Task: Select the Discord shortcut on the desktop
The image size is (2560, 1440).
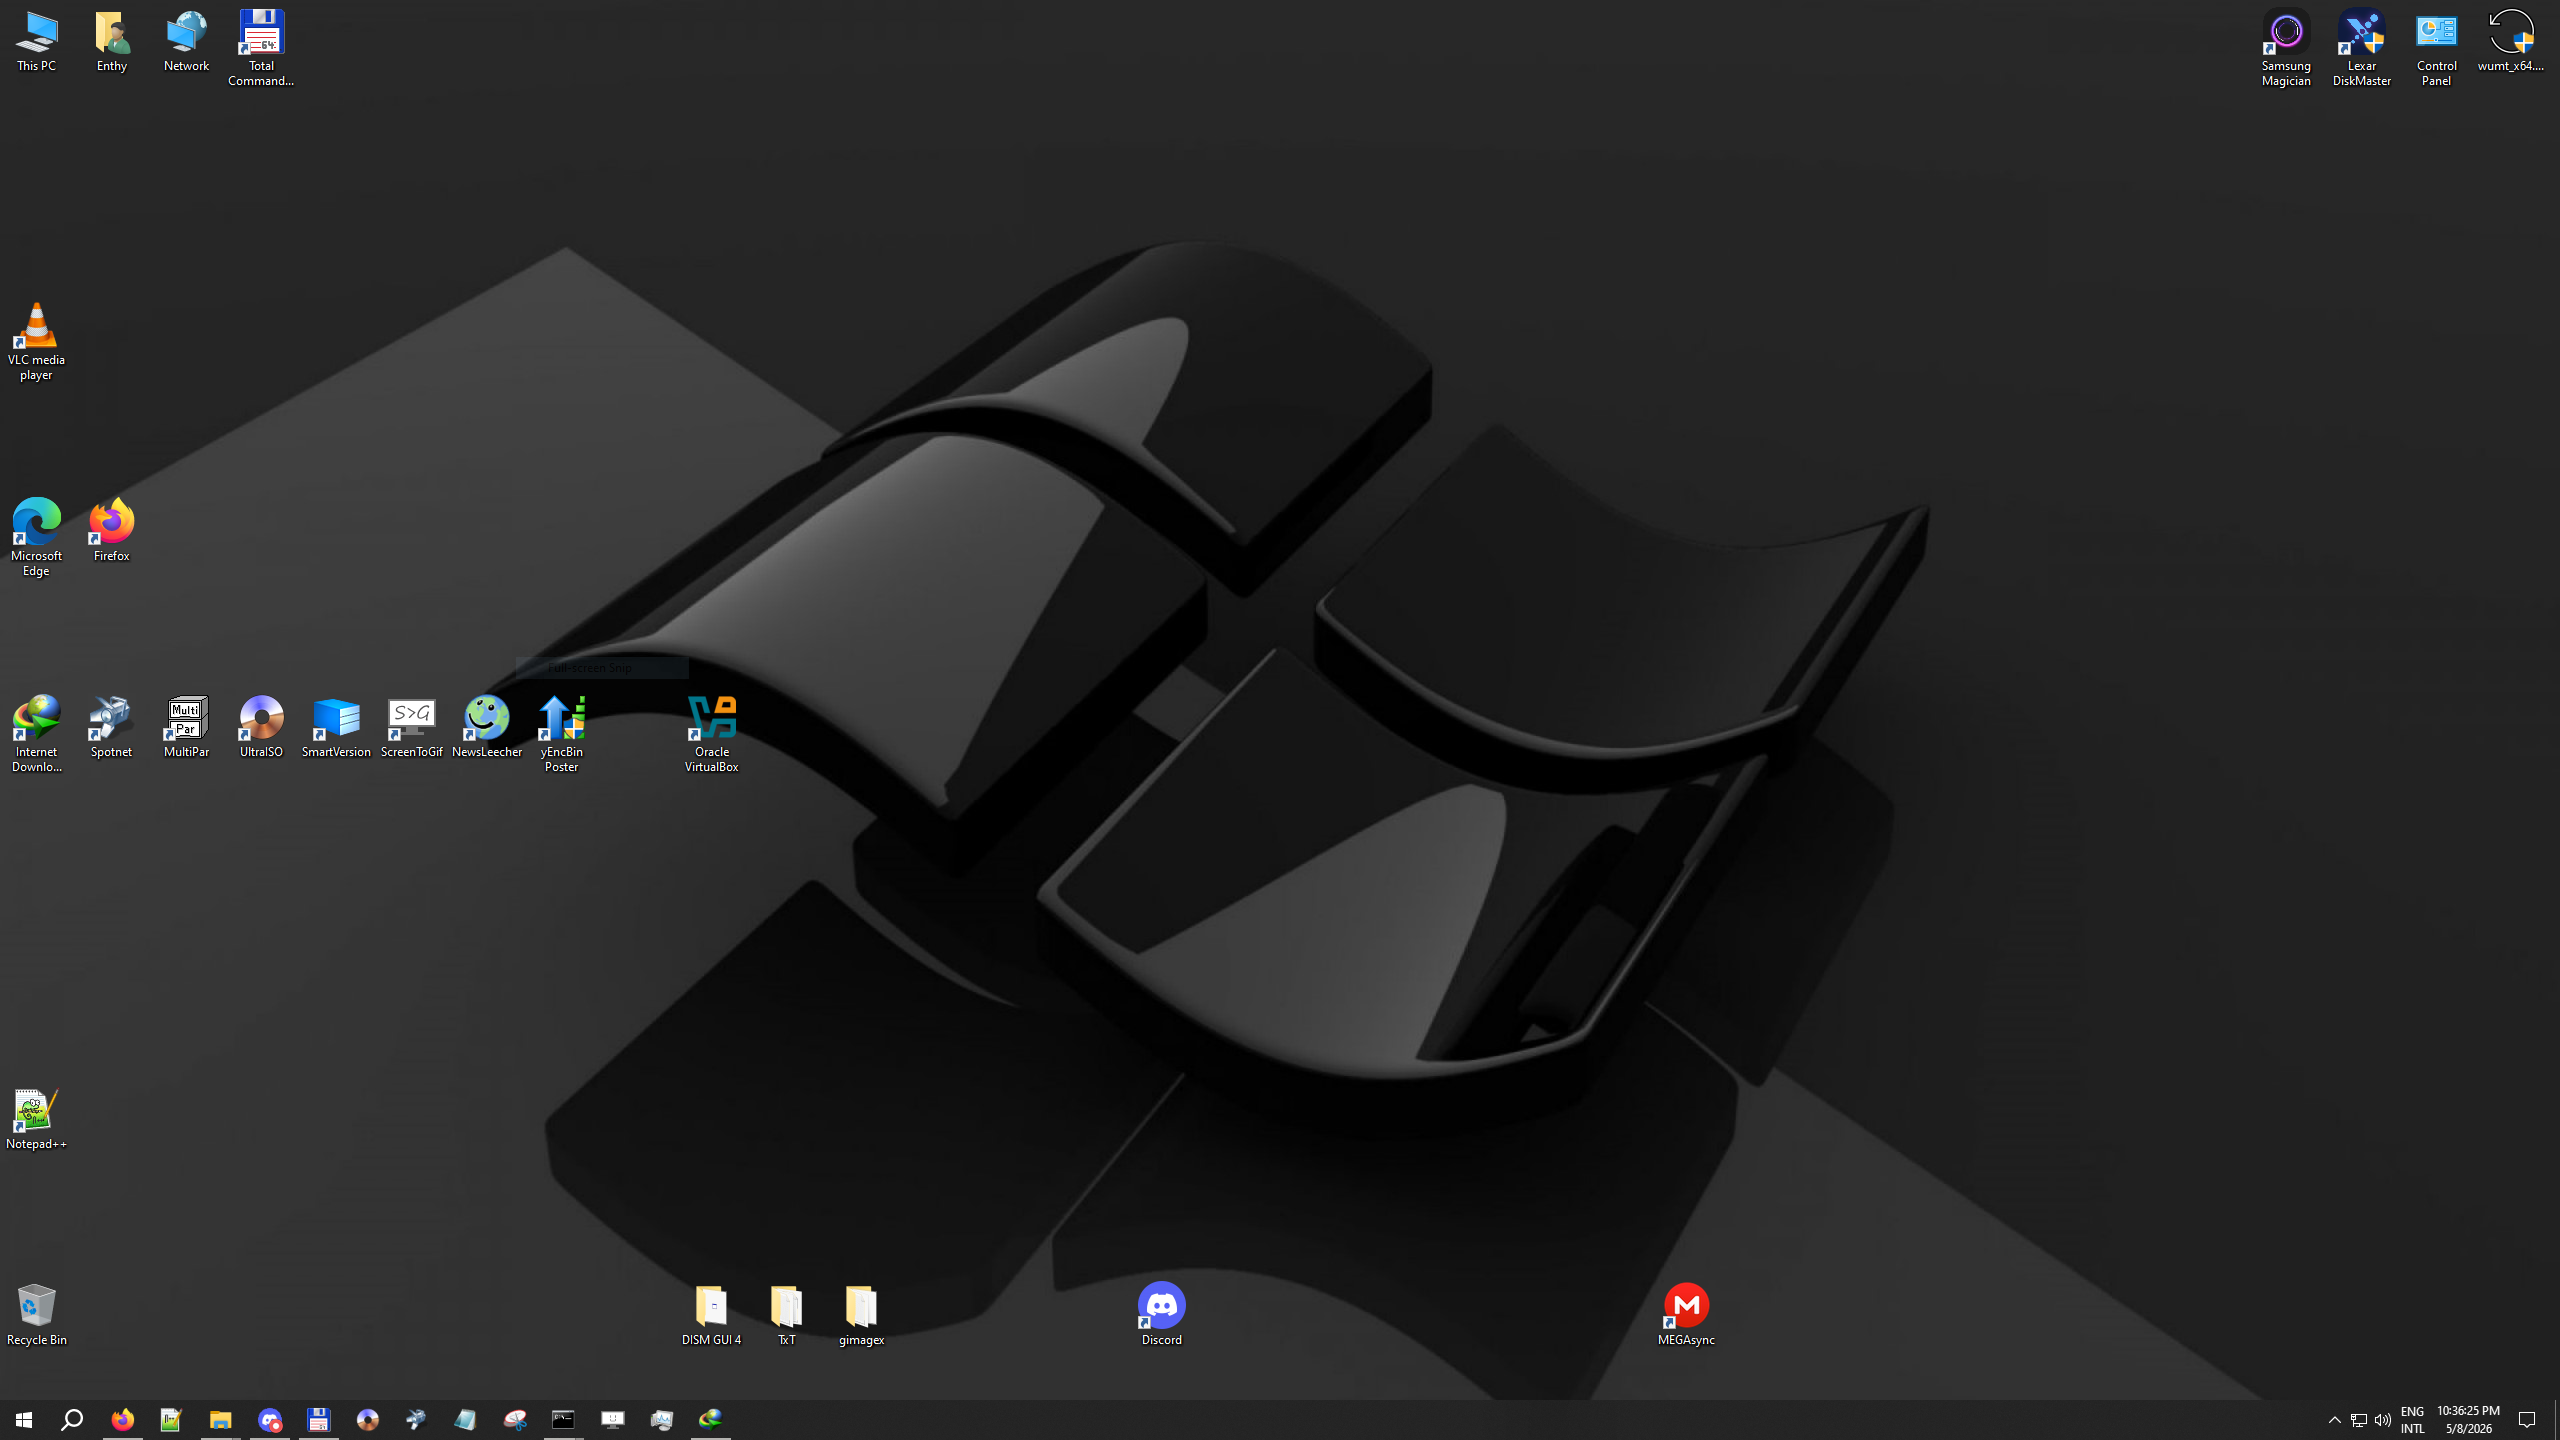Action: tap(1161, 1315)
